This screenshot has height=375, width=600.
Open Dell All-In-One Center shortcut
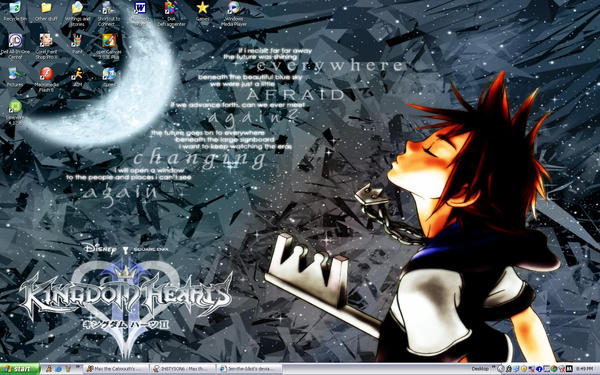click(x=15, y=46)
